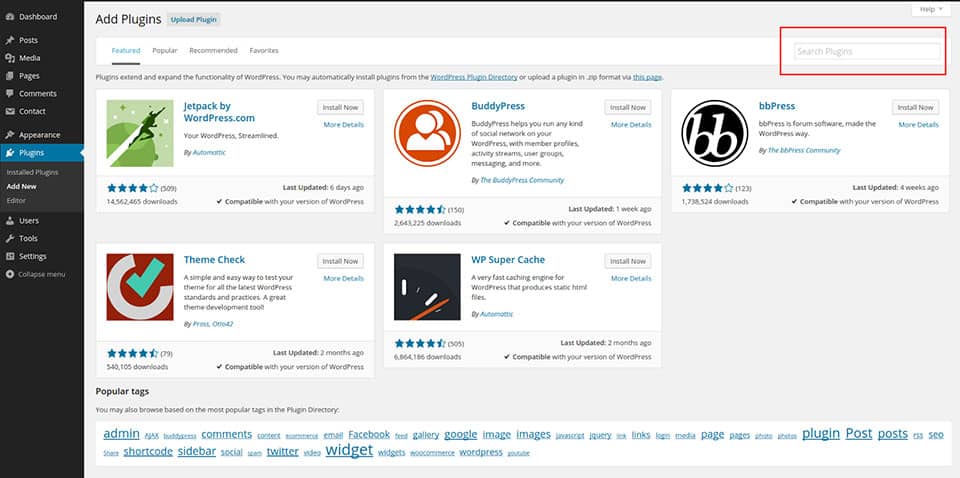Open the WP Super Cache title link
960x478 pixels.
coord(508,260)
